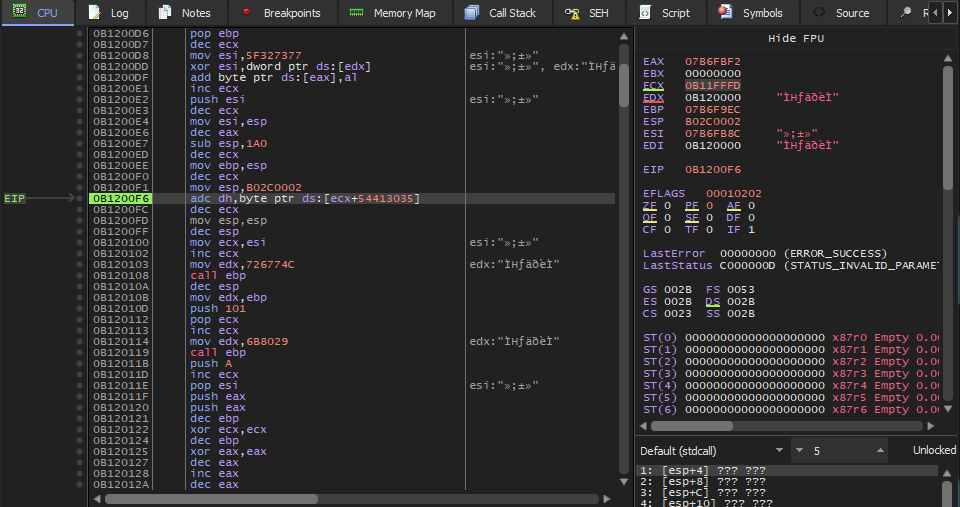Open the Log tab
The height and width of the screenshot is (507, 960).
click(108, 13)
